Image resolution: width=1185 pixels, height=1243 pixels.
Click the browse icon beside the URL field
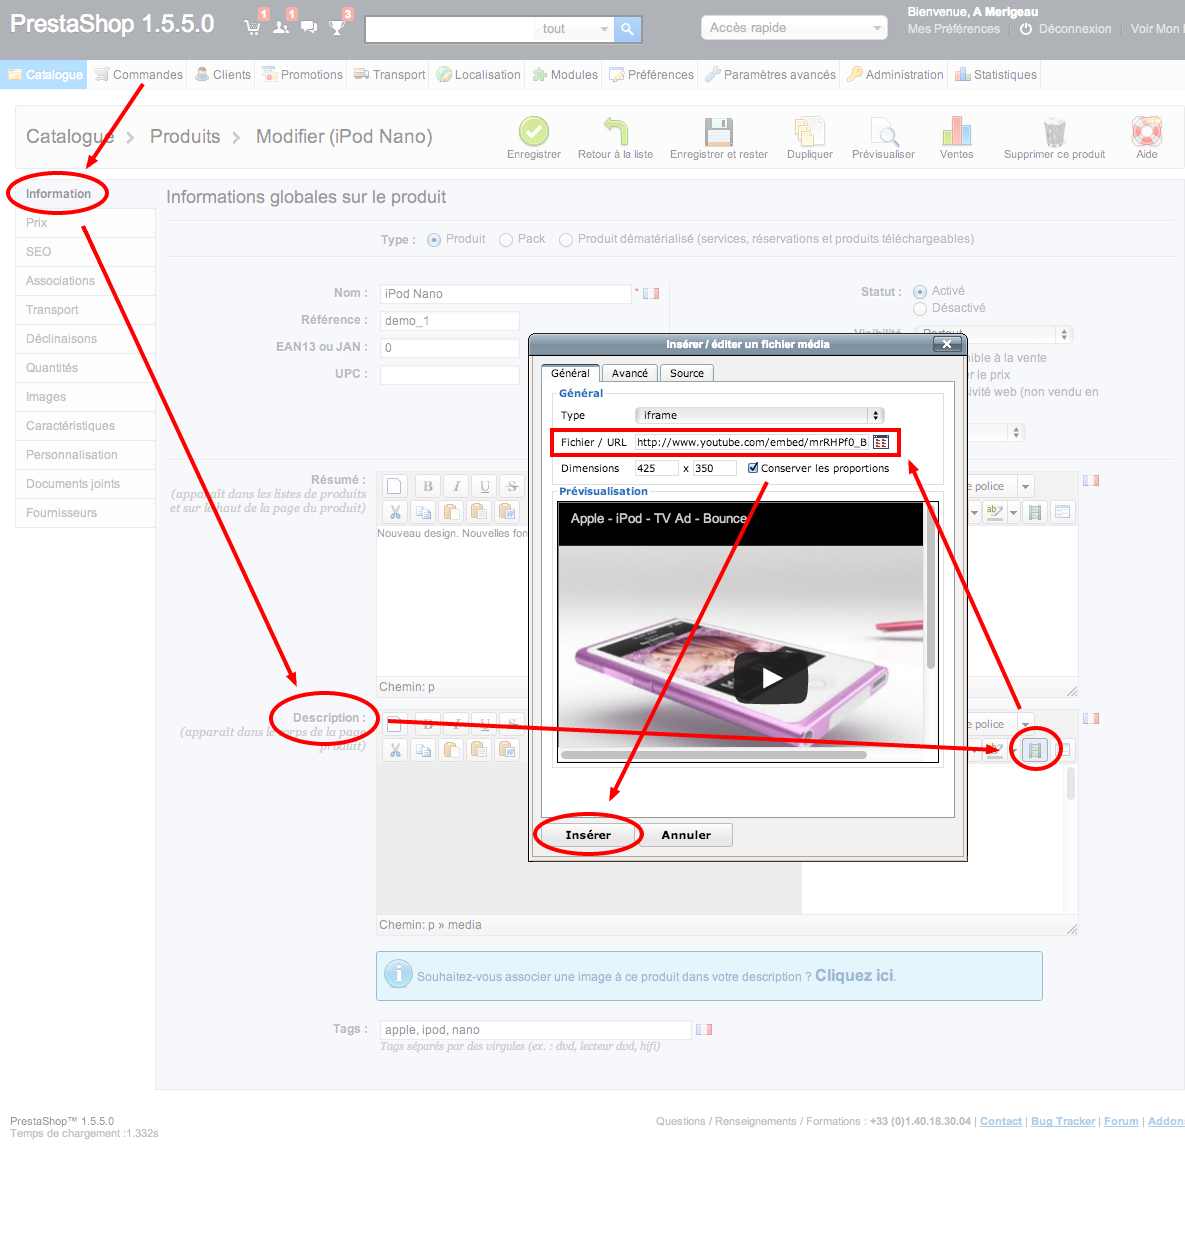tap(881, 442)
